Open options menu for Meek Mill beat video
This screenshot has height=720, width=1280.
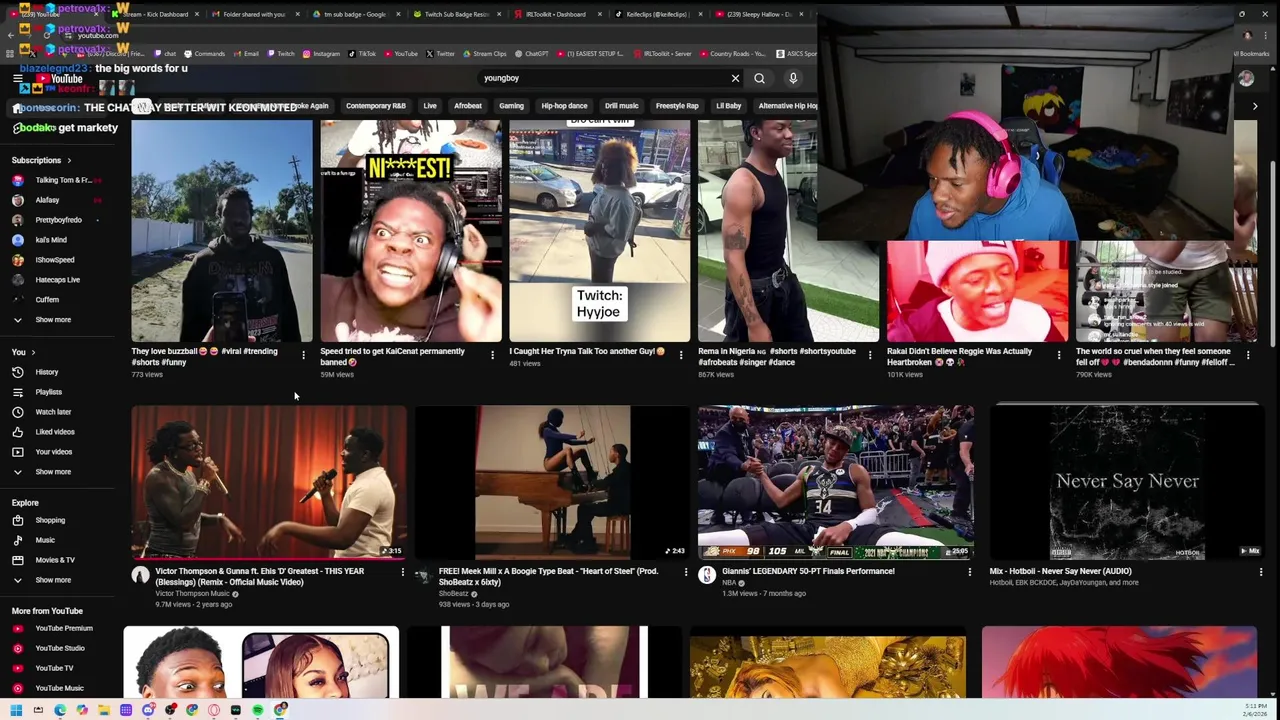(686, 572)
